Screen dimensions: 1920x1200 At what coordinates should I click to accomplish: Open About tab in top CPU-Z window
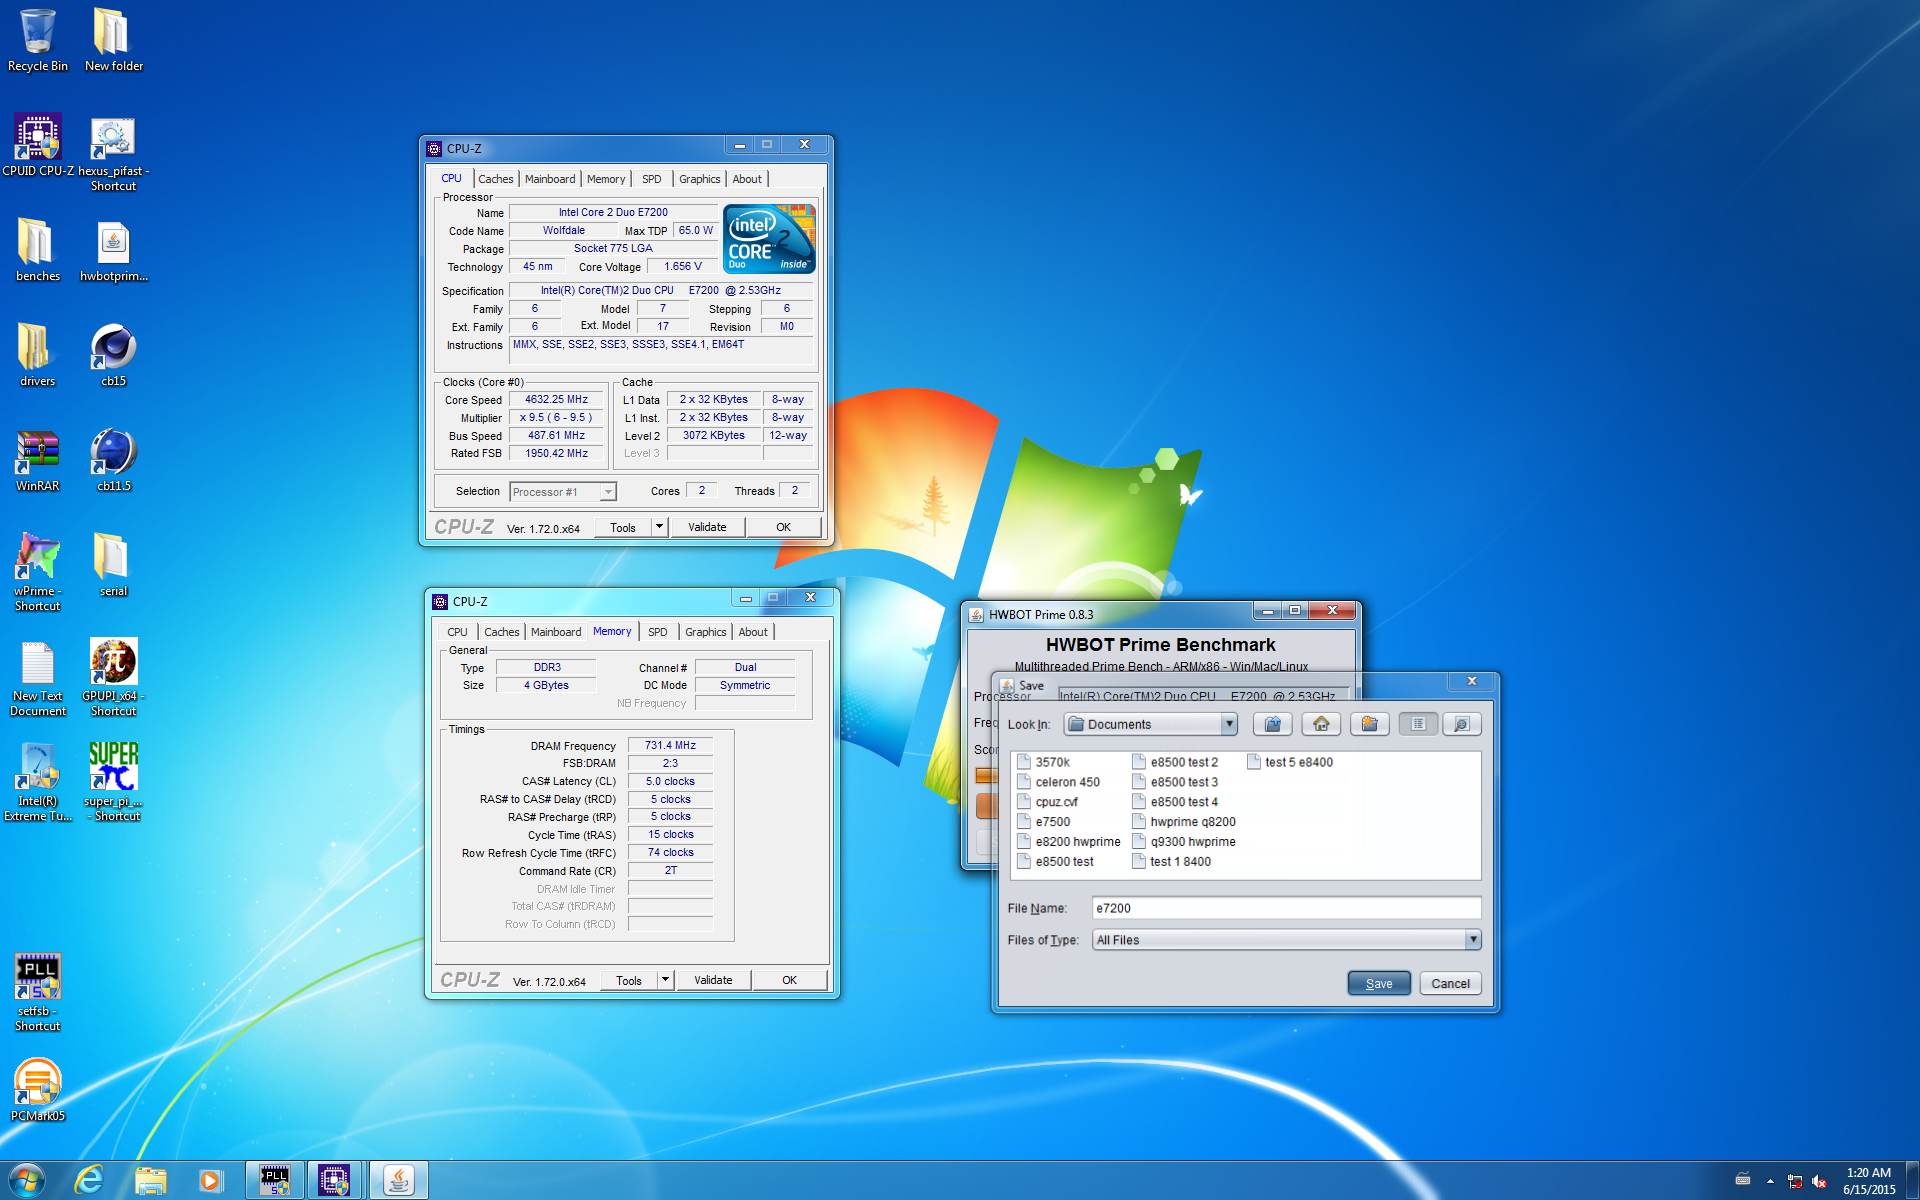point(747,179)
